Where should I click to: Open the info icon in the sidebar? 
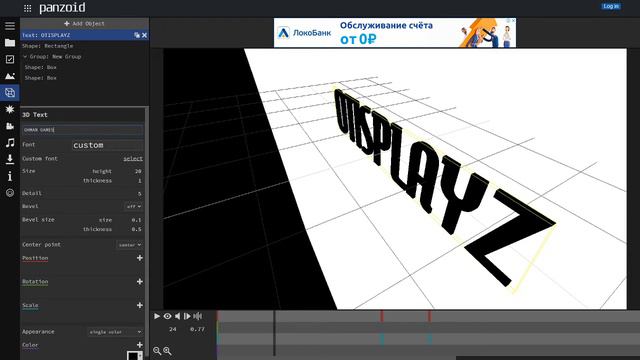pyautogui.click(x=10, y=176)
